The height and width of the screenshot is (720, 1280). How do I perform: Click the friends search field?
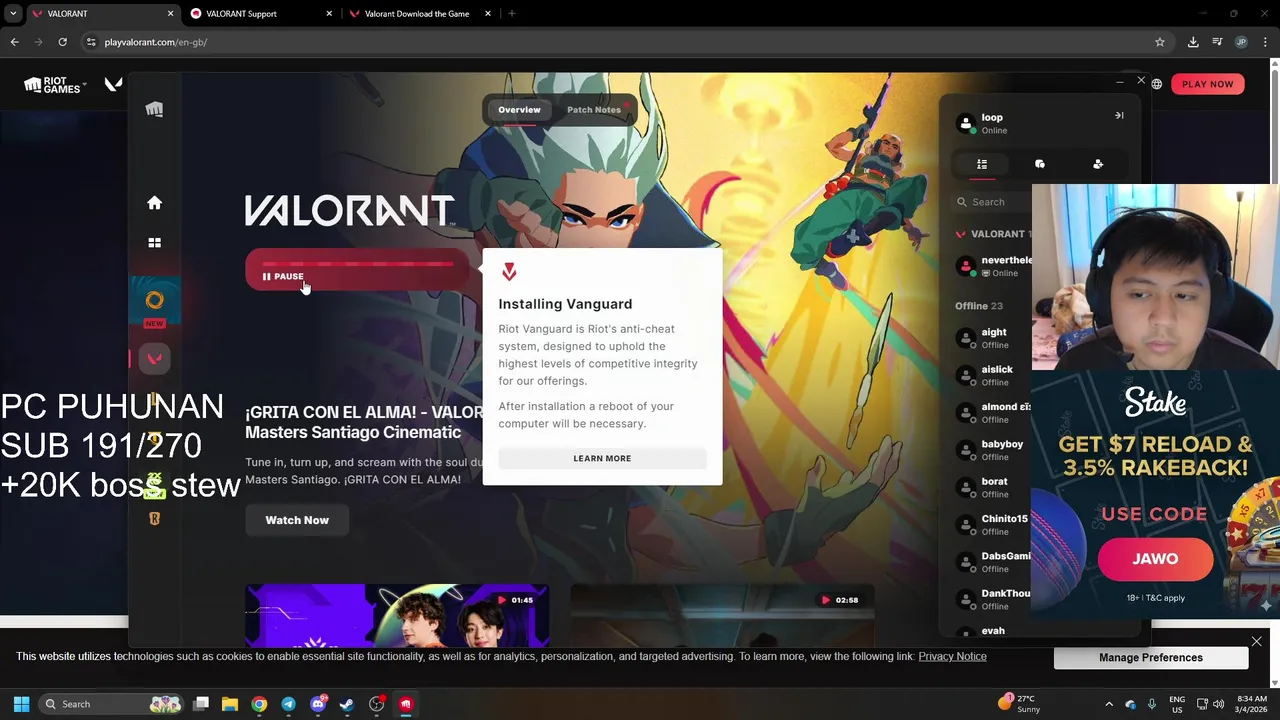993,202
